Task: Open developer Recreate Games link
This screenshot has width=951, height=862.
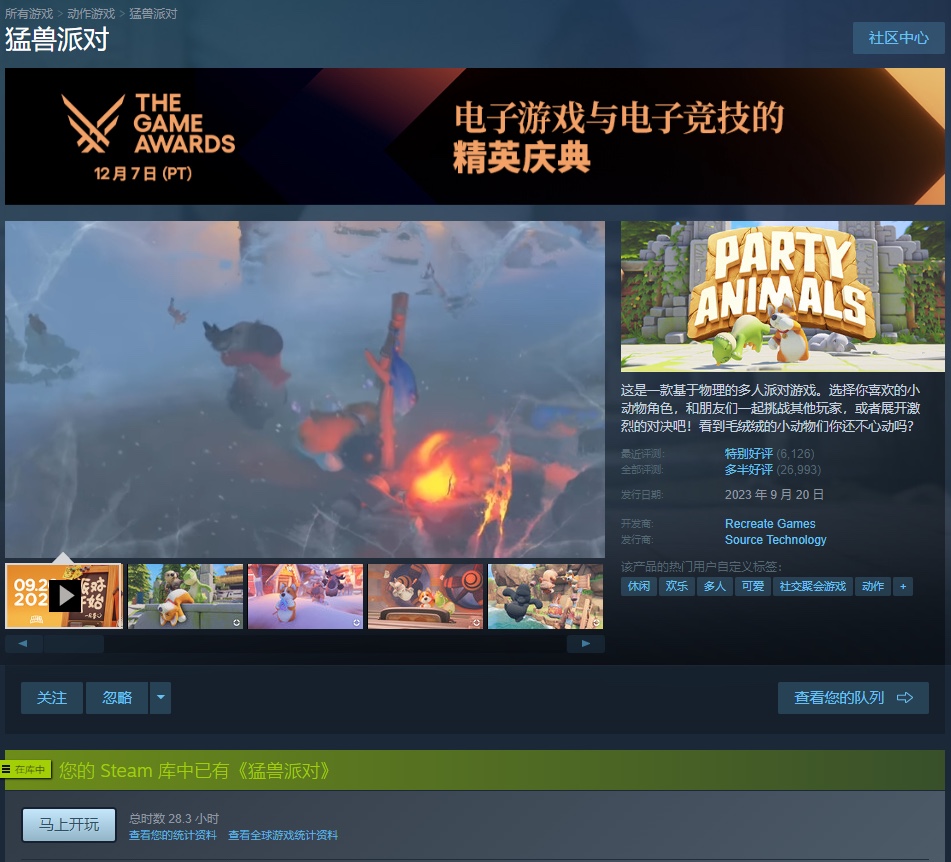Action: tap(770, 524)
